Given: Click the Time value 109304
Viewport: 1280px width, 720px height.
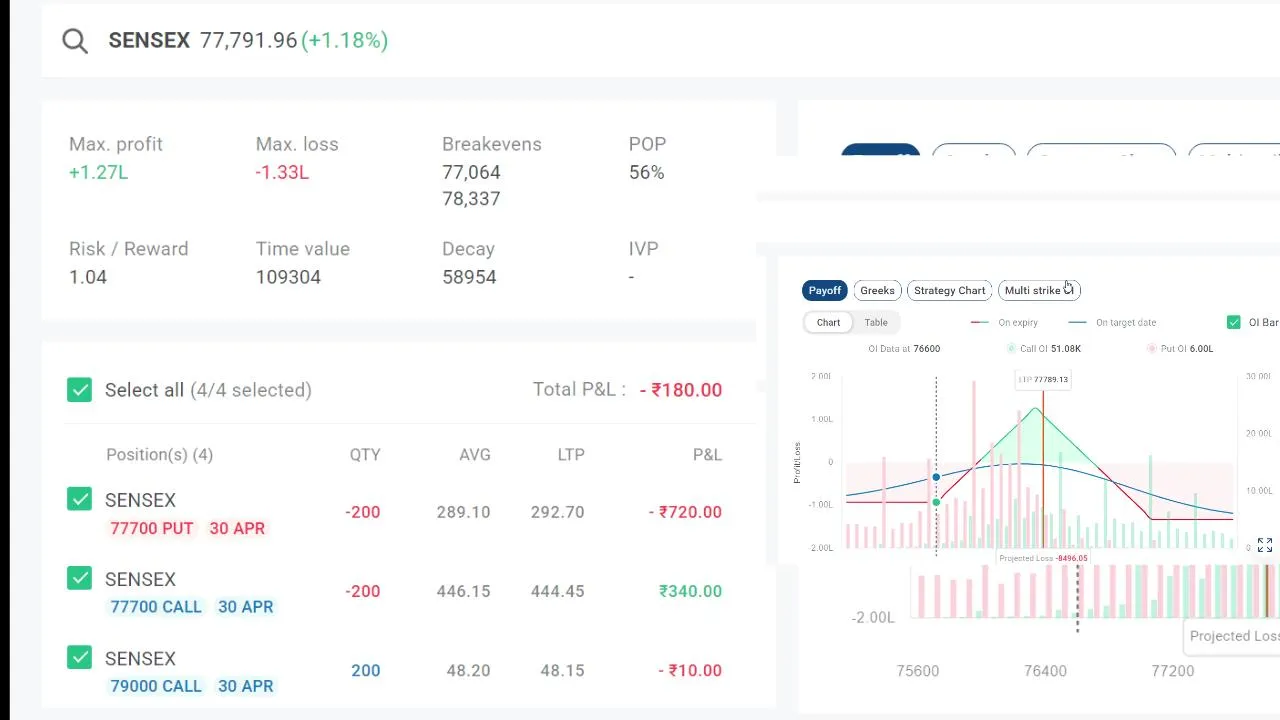Looking at the screenshot, I should (288, 277).
